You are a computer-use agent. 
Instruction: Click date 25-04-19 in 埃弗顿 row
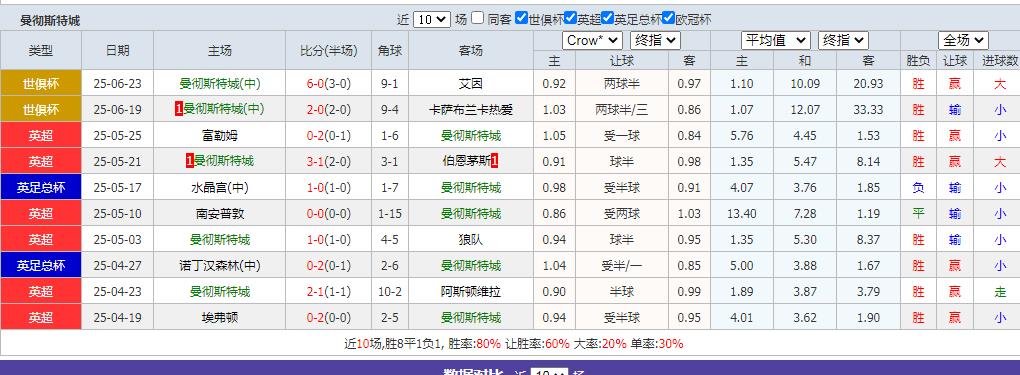point(118,318)
